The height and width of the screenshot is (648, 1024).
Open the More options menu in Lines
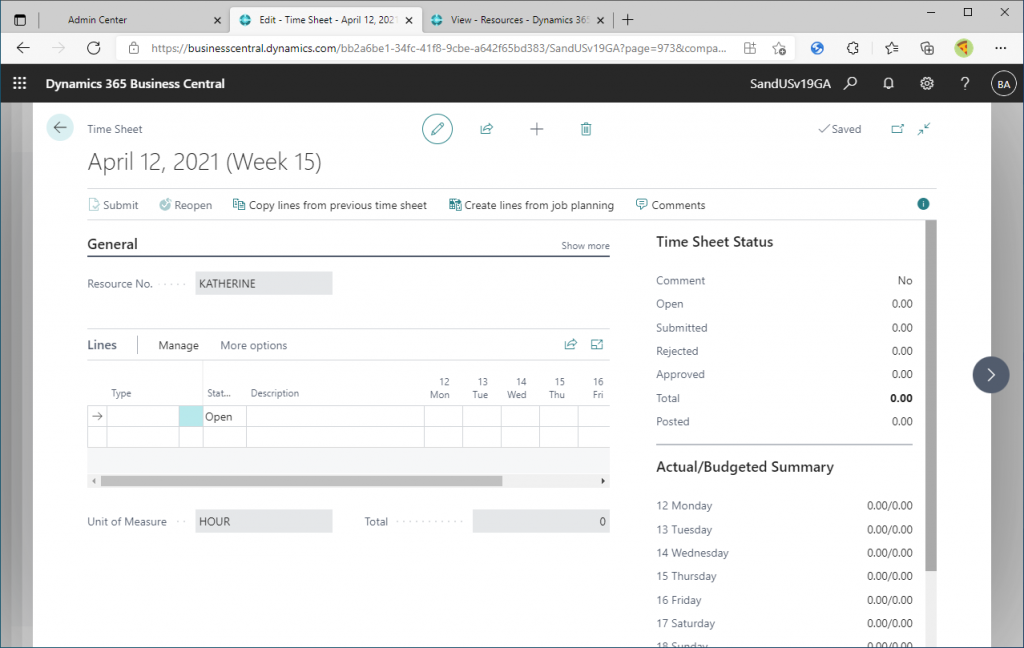click(x=253, y=346)
